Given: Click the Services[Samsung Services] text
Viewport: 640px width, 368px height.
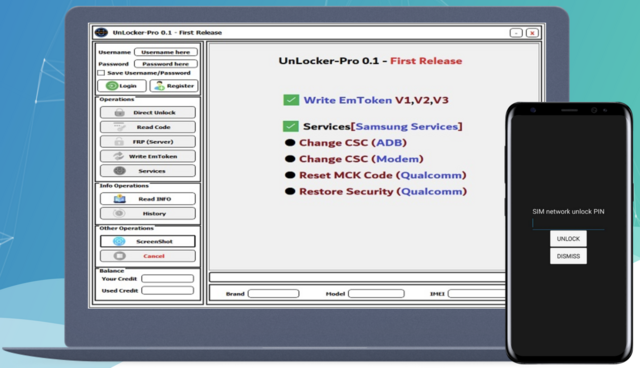Looking at the screenshot, I should pos(382,126).
